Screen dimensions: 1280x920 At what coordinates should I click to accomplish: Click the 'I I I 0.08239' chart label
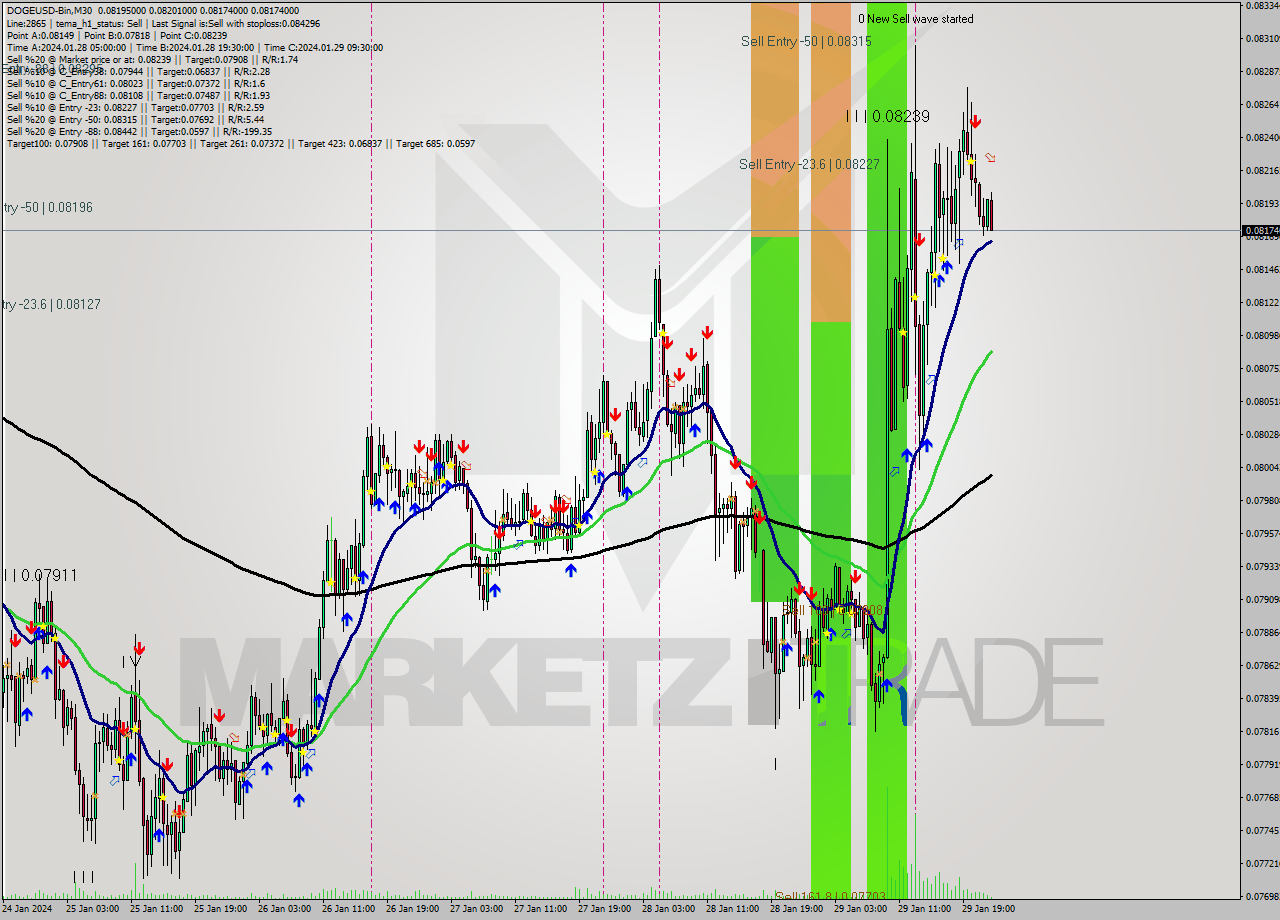tap(888, 116)
